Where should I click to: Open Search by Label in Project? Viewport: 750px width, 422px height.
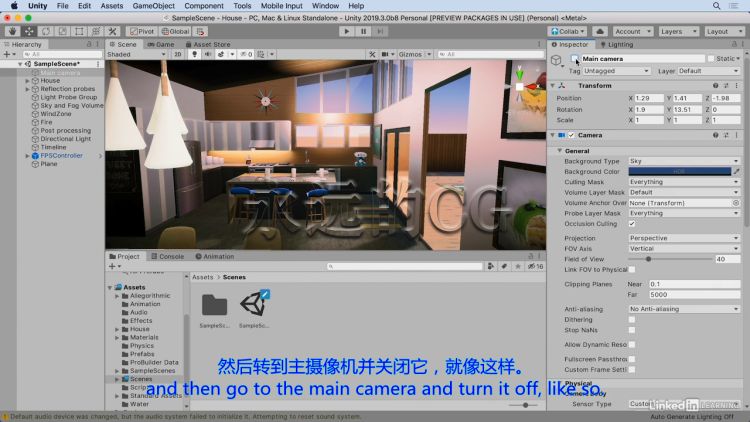pos(504,266)
